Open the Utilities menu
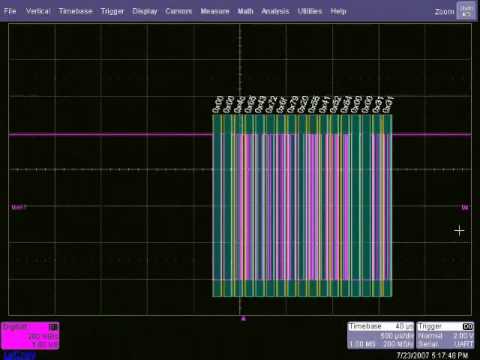The width and height of the screenshot is (480, 360). coord(310,11)
